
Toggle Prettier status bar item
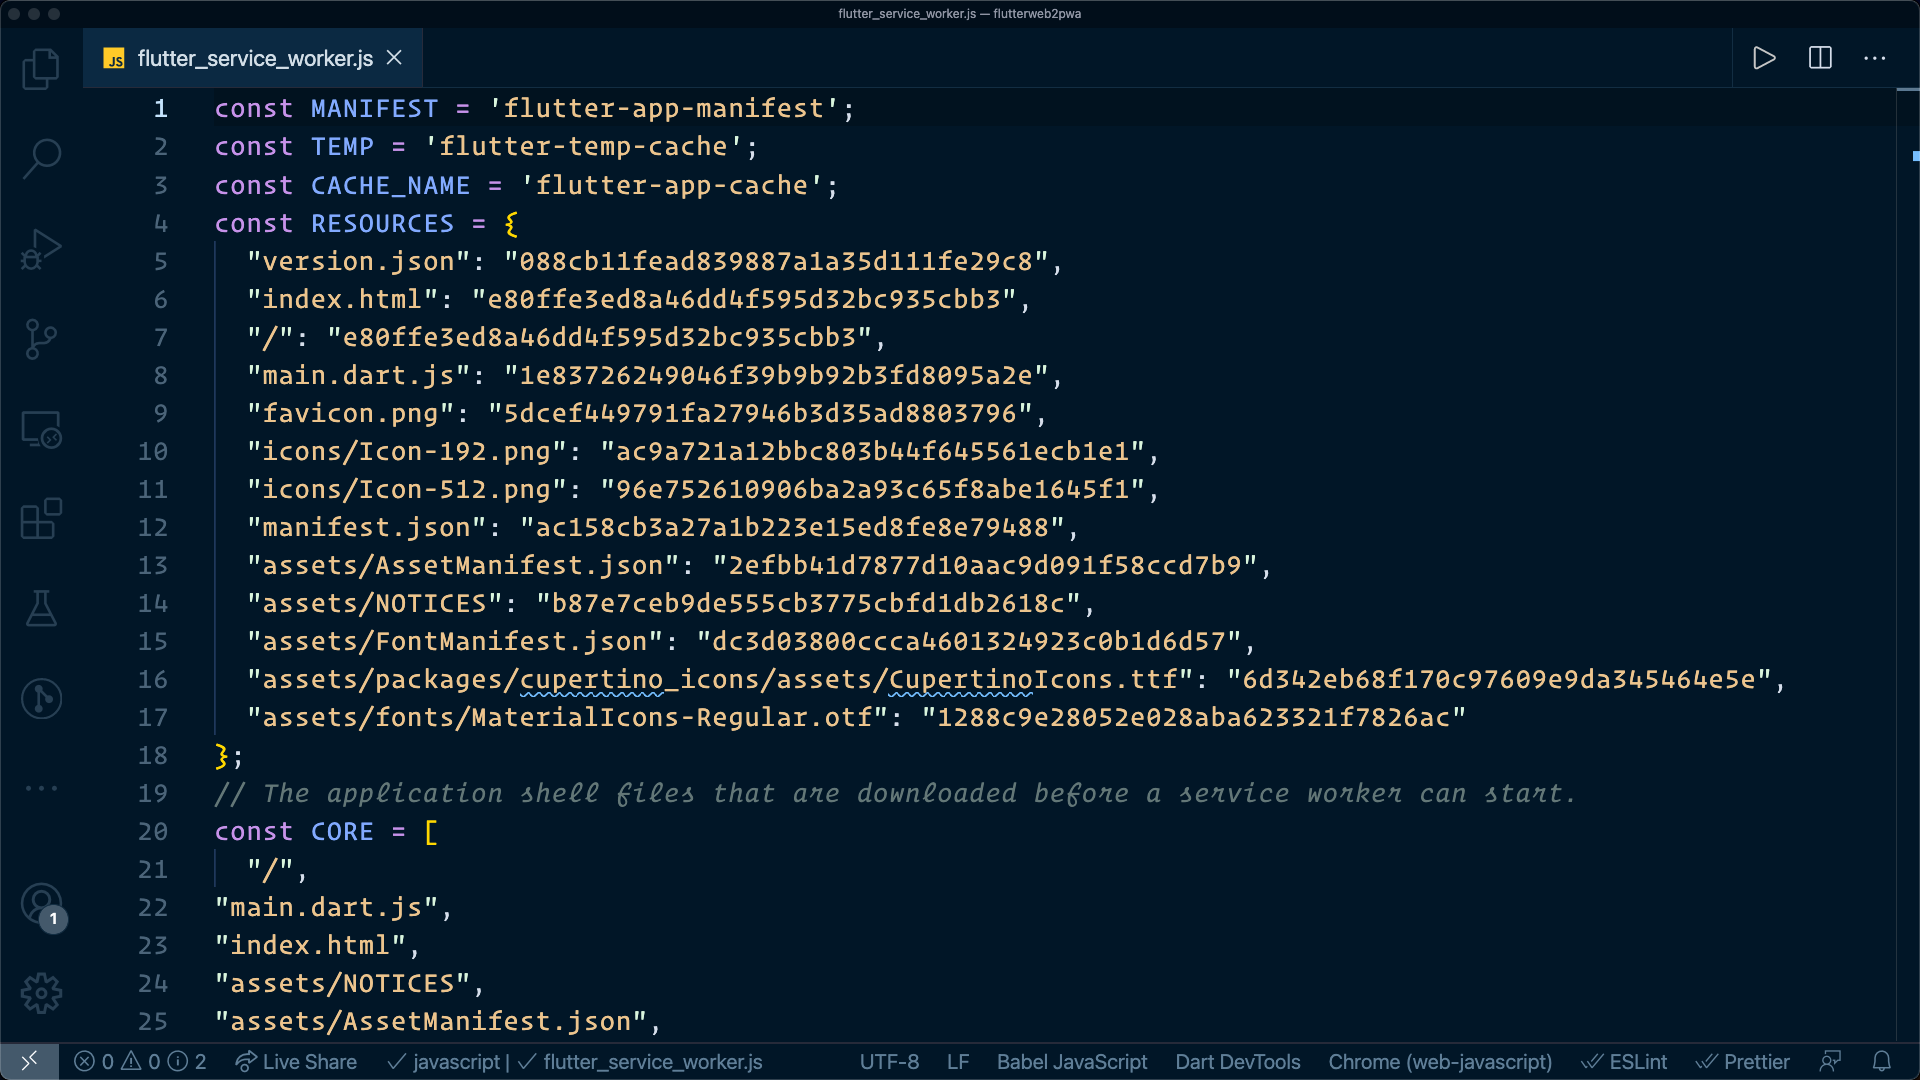[1743, 1061]
